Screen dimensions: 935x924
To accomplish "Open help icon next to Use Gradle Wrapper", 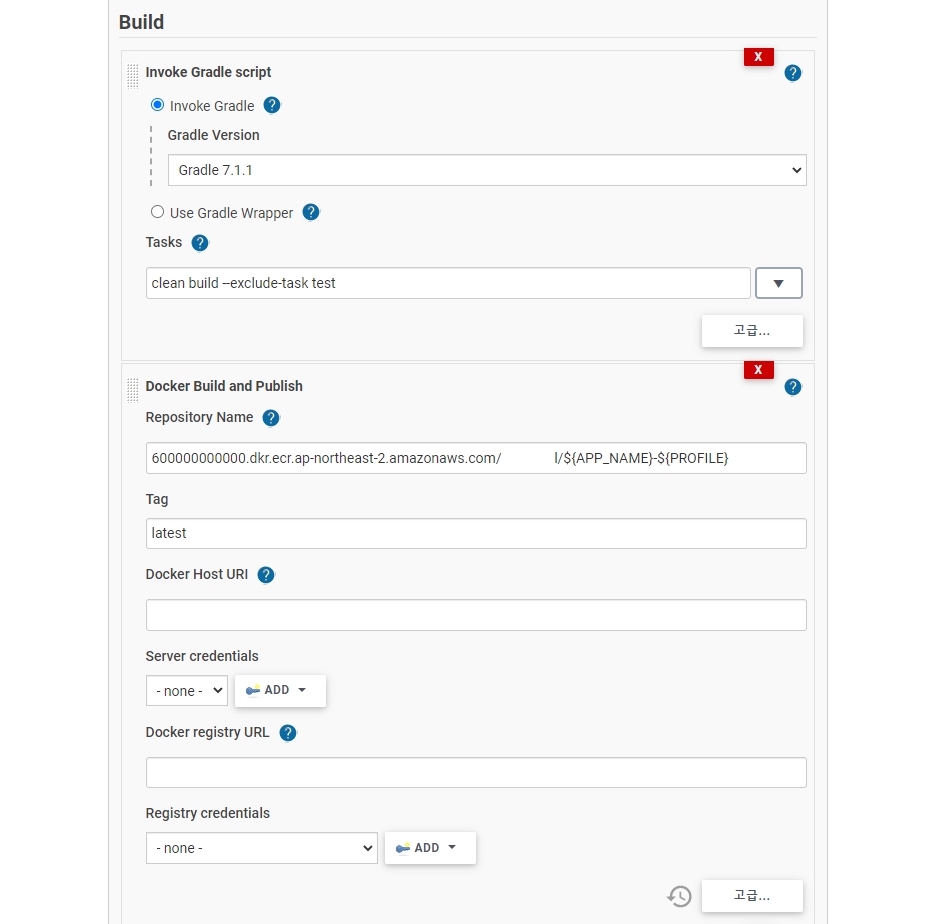I will 311,212.
